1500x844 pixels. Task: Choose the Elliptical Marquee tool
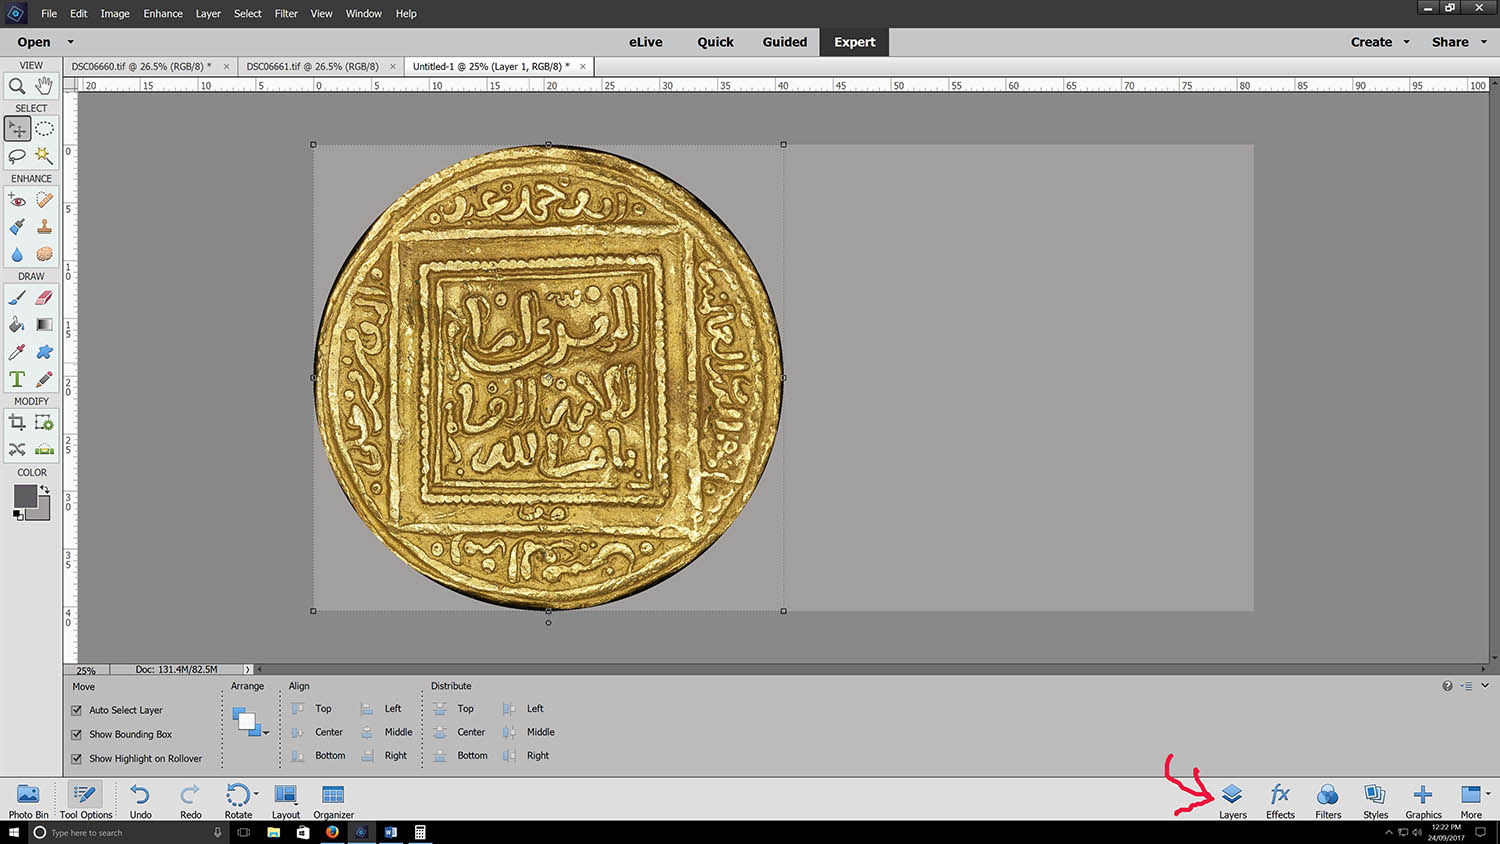(x=44, y=129)
